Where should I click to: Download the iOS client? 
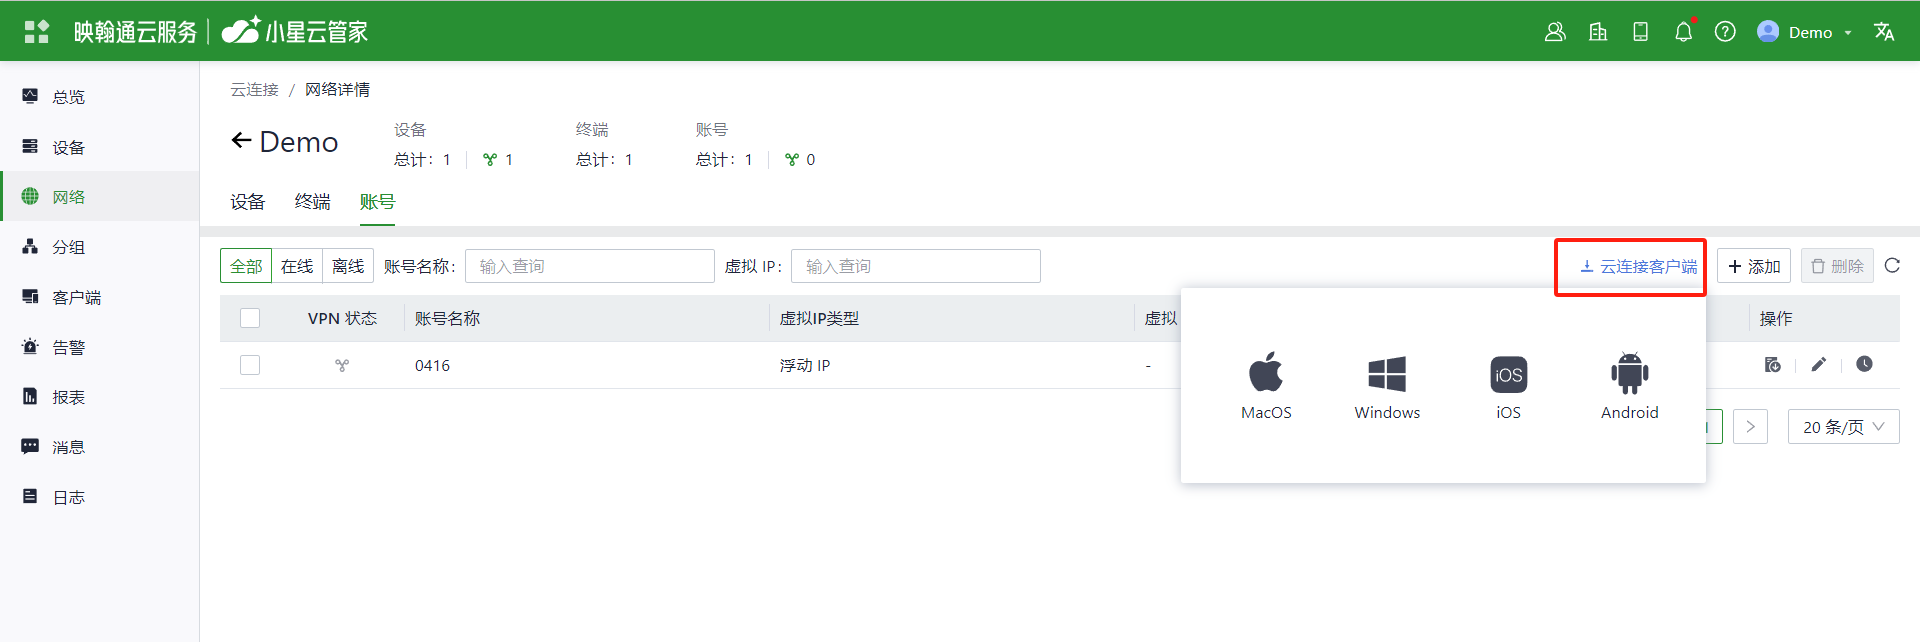(x=1508, y=386)
